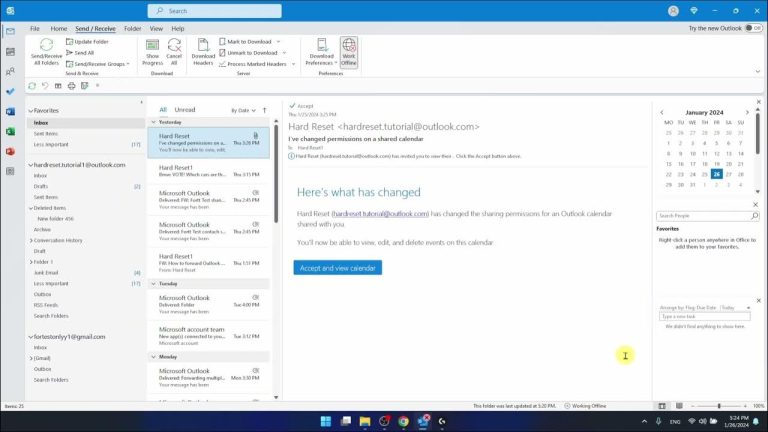Click the Search People input field

coord(704,216)
